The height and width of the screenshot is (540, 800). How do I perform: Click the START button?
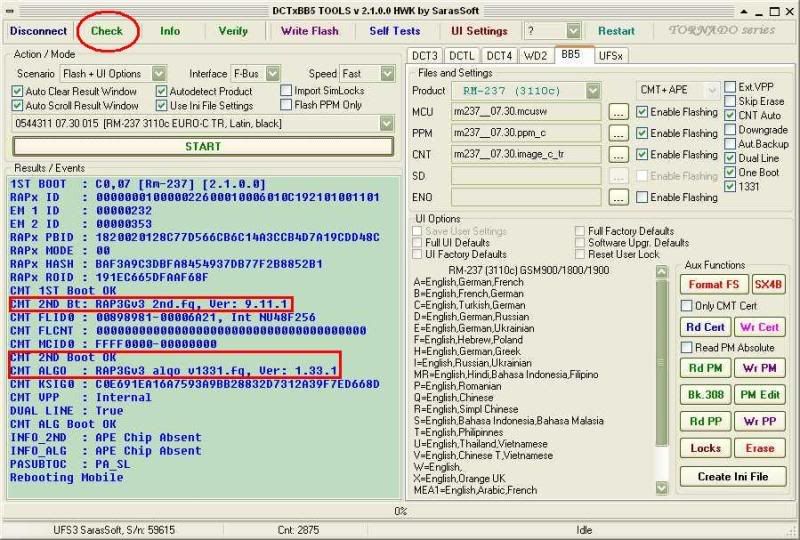[x=203, y=147]
